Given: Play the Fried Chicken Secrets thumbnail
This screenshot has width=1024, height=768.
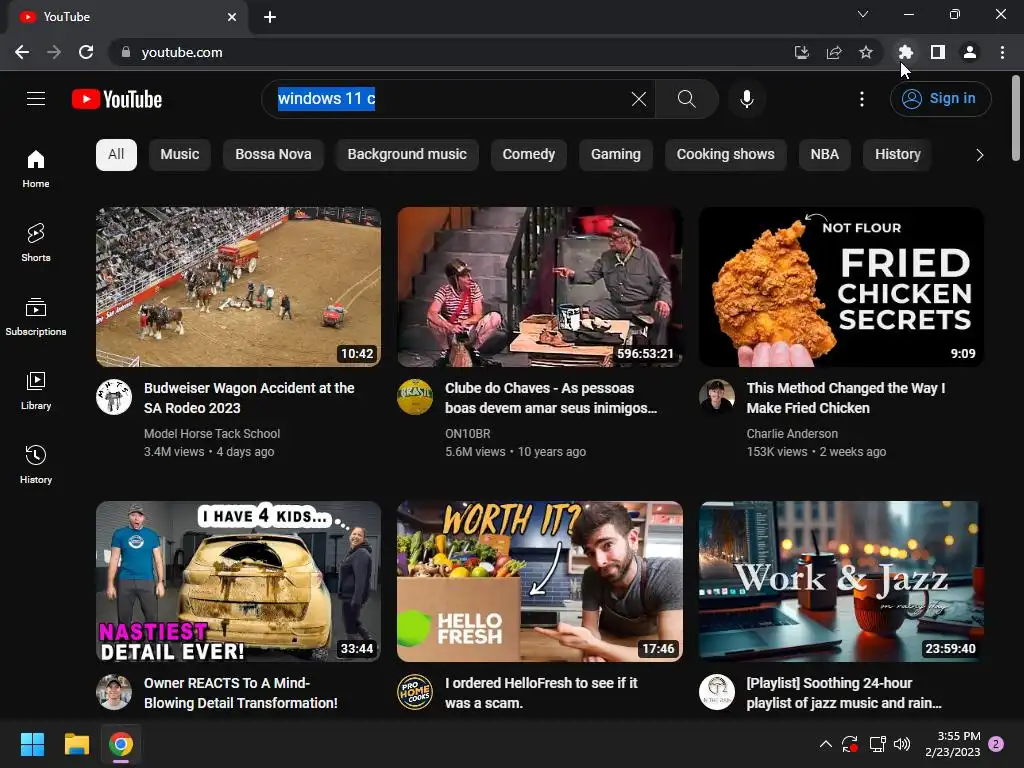Looking at the screenshot, I should click(x=841, y=287).
